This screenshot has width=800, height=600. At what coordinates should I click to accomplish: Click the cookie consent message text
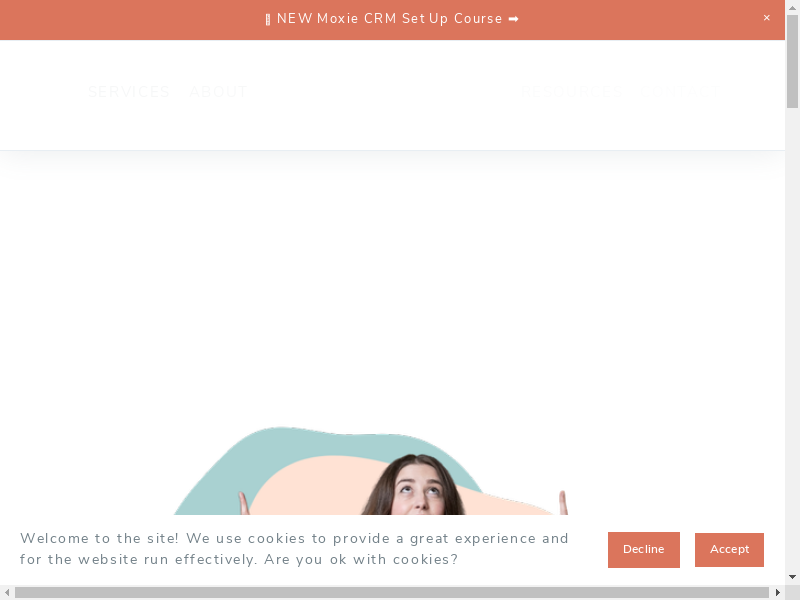click(x=294, y=549)
